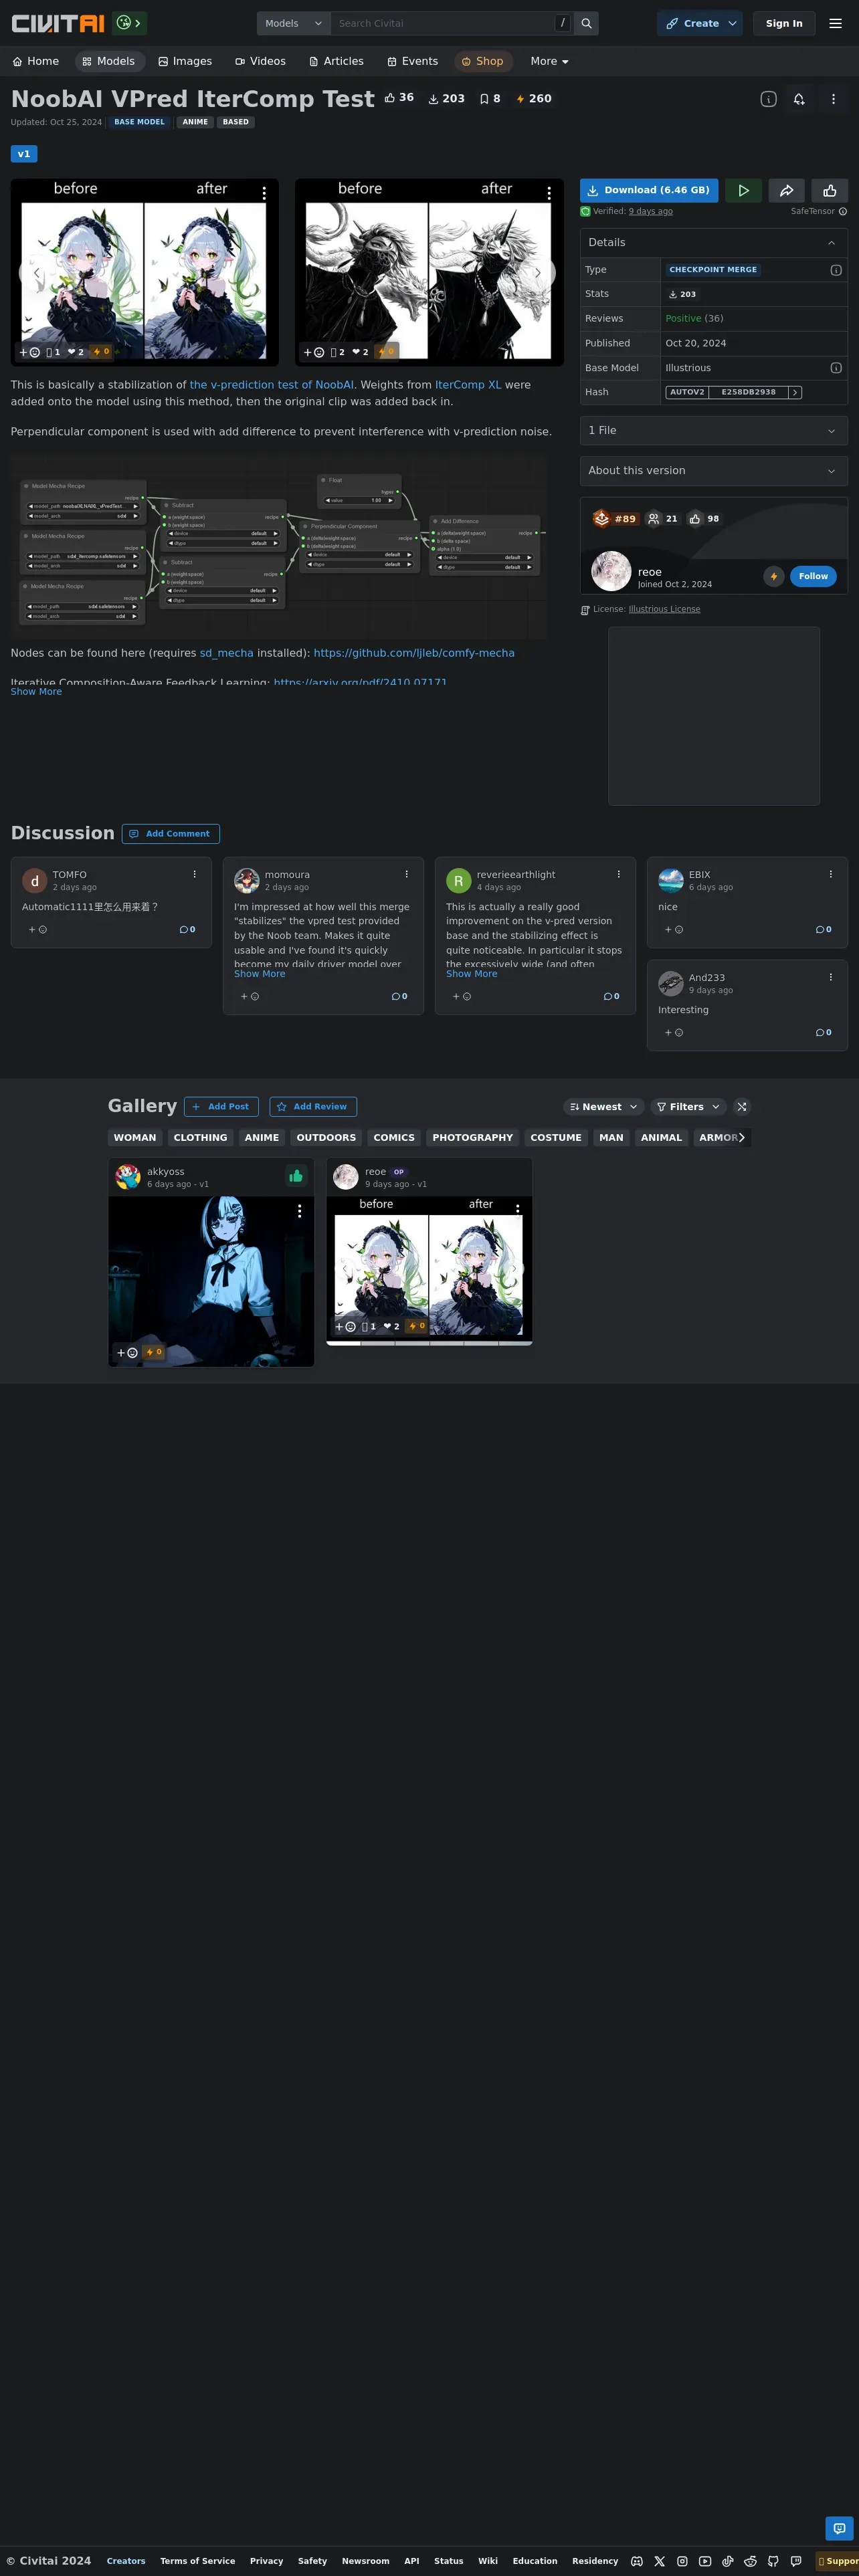Click the model info icon near title

pyautogui.click(x=768, y=99)
